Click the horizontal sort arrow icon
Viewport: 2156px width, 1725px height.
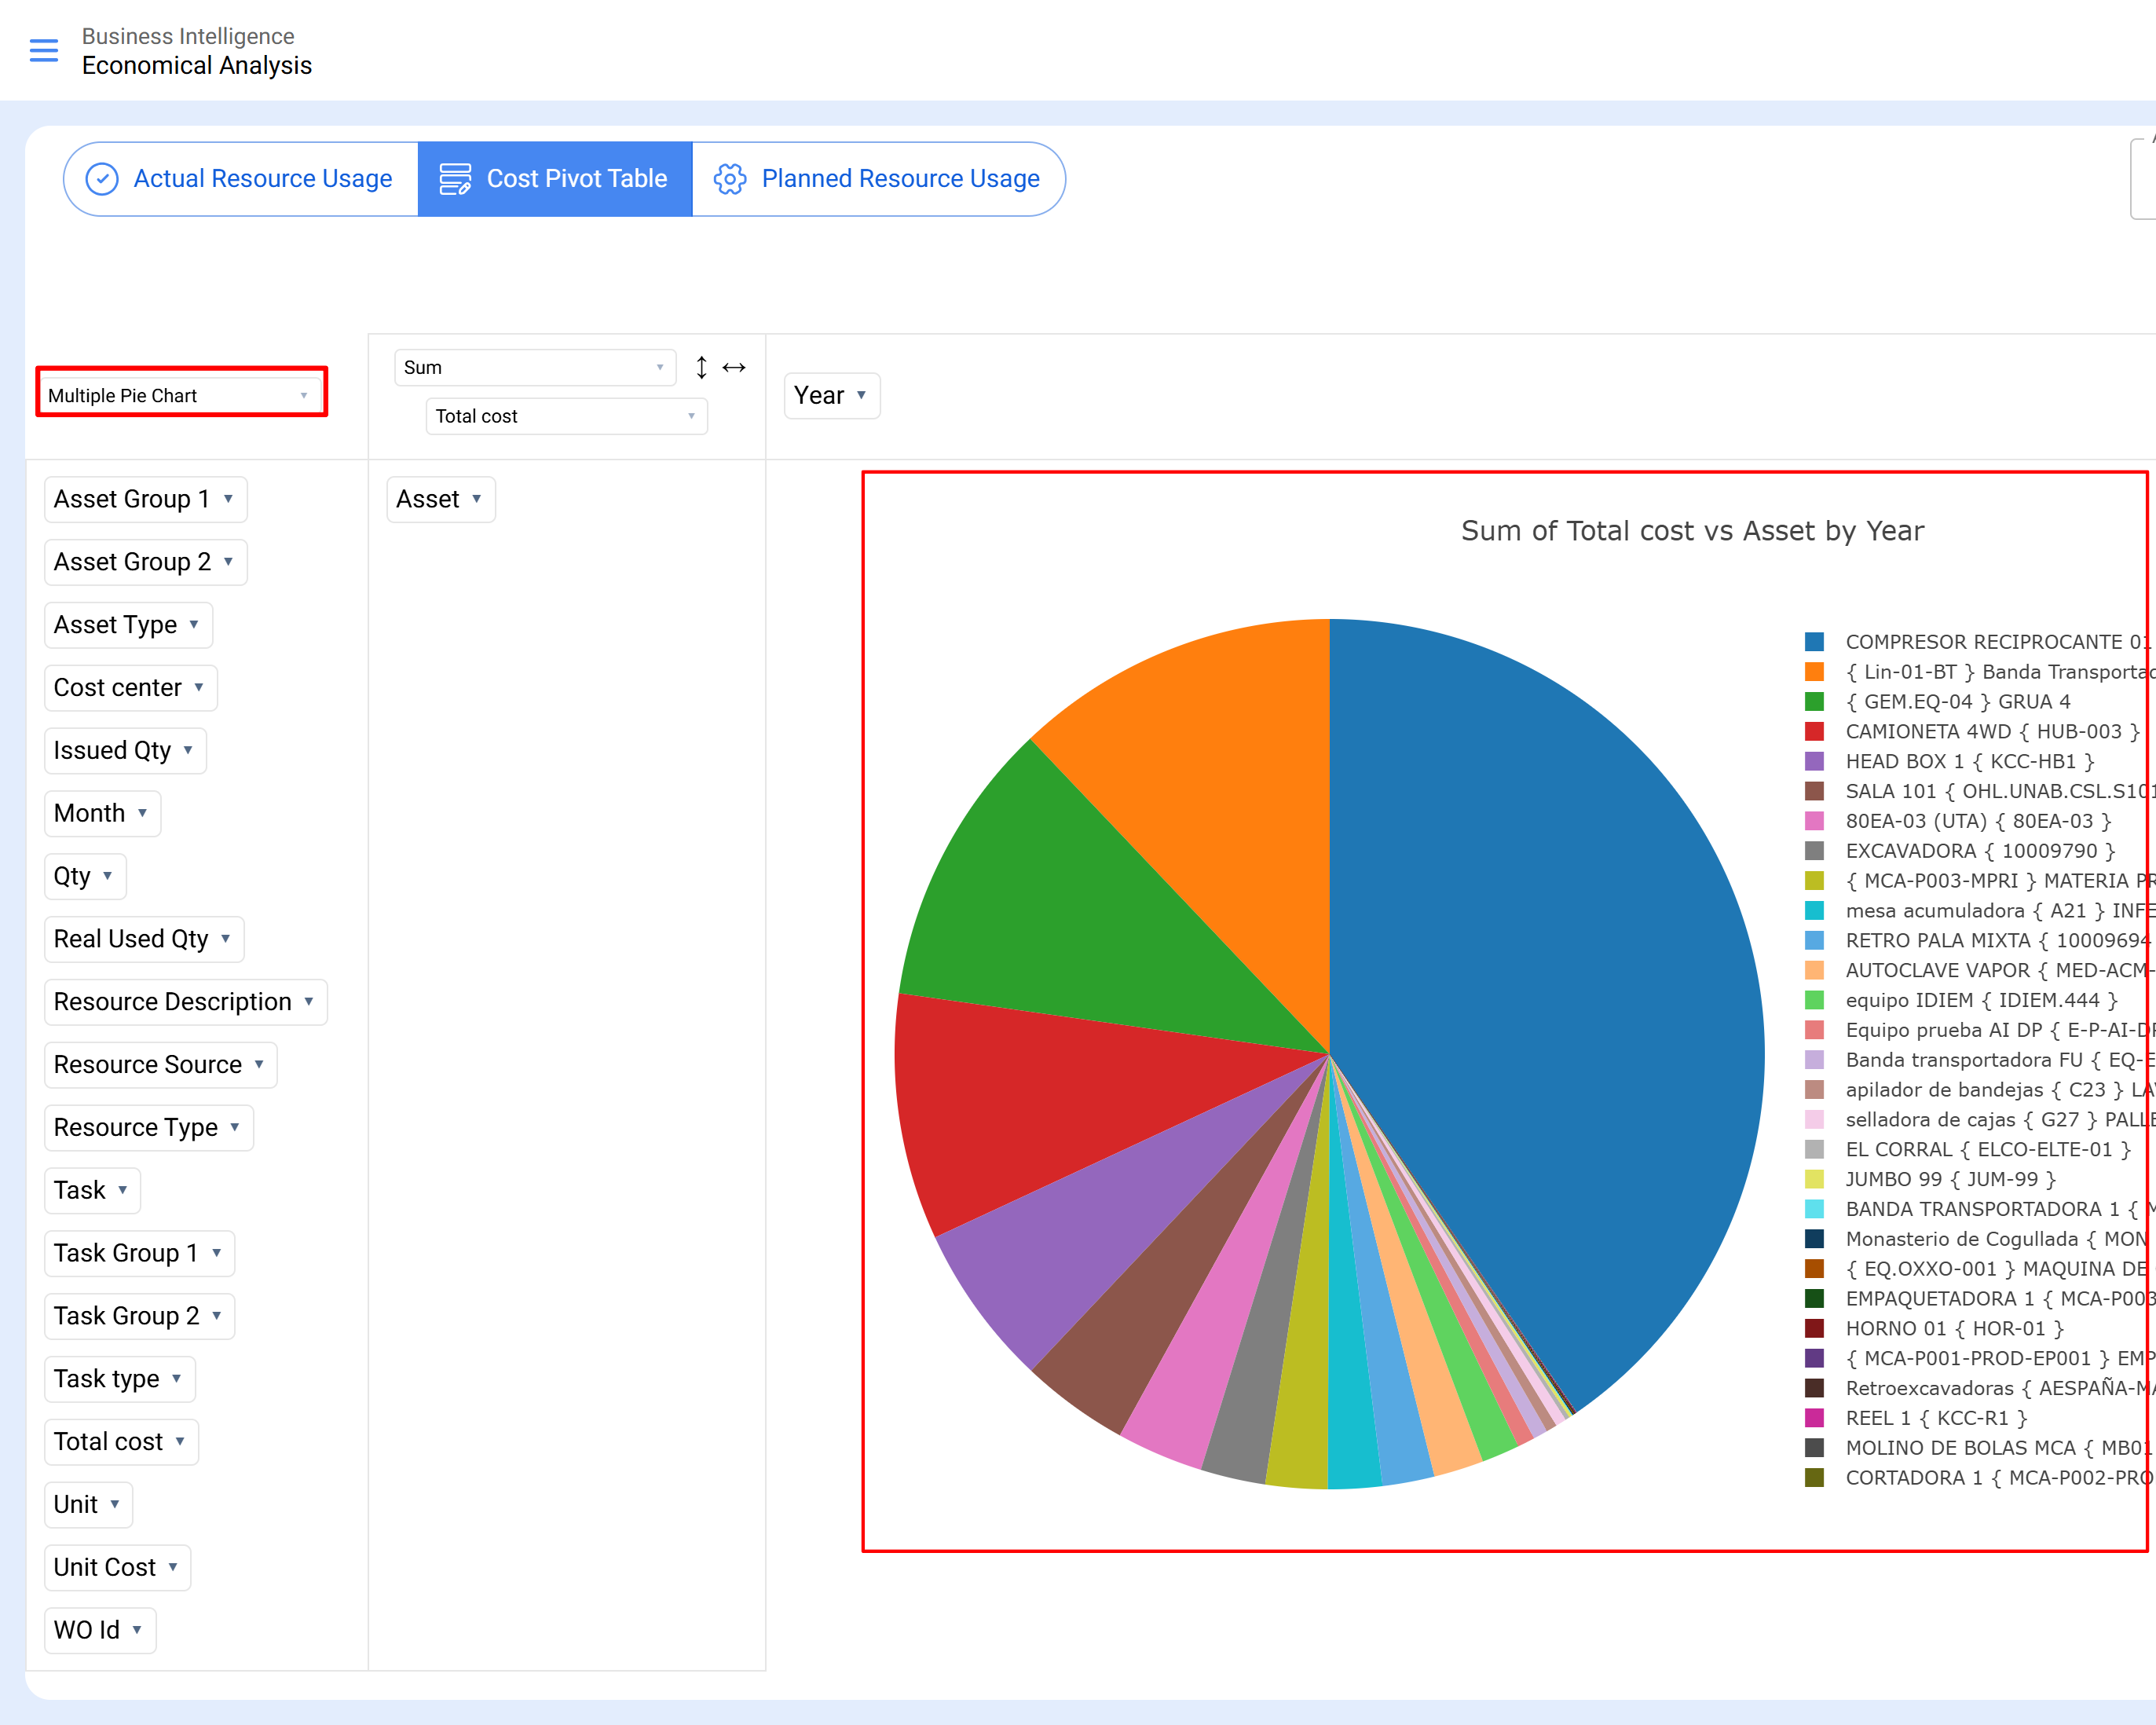tap(734, 368)
